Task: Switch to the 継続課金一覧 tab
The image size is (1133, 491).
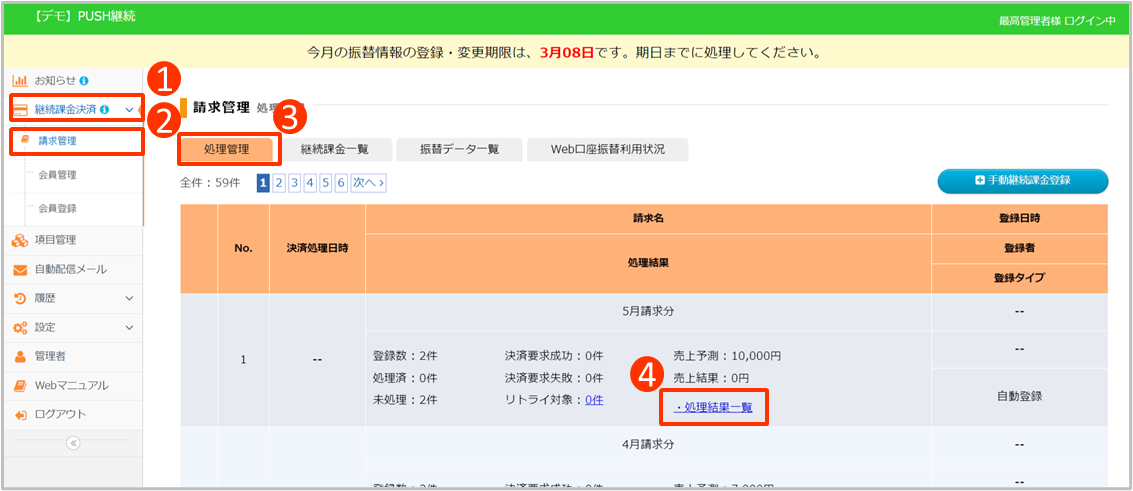Action: 335,150
